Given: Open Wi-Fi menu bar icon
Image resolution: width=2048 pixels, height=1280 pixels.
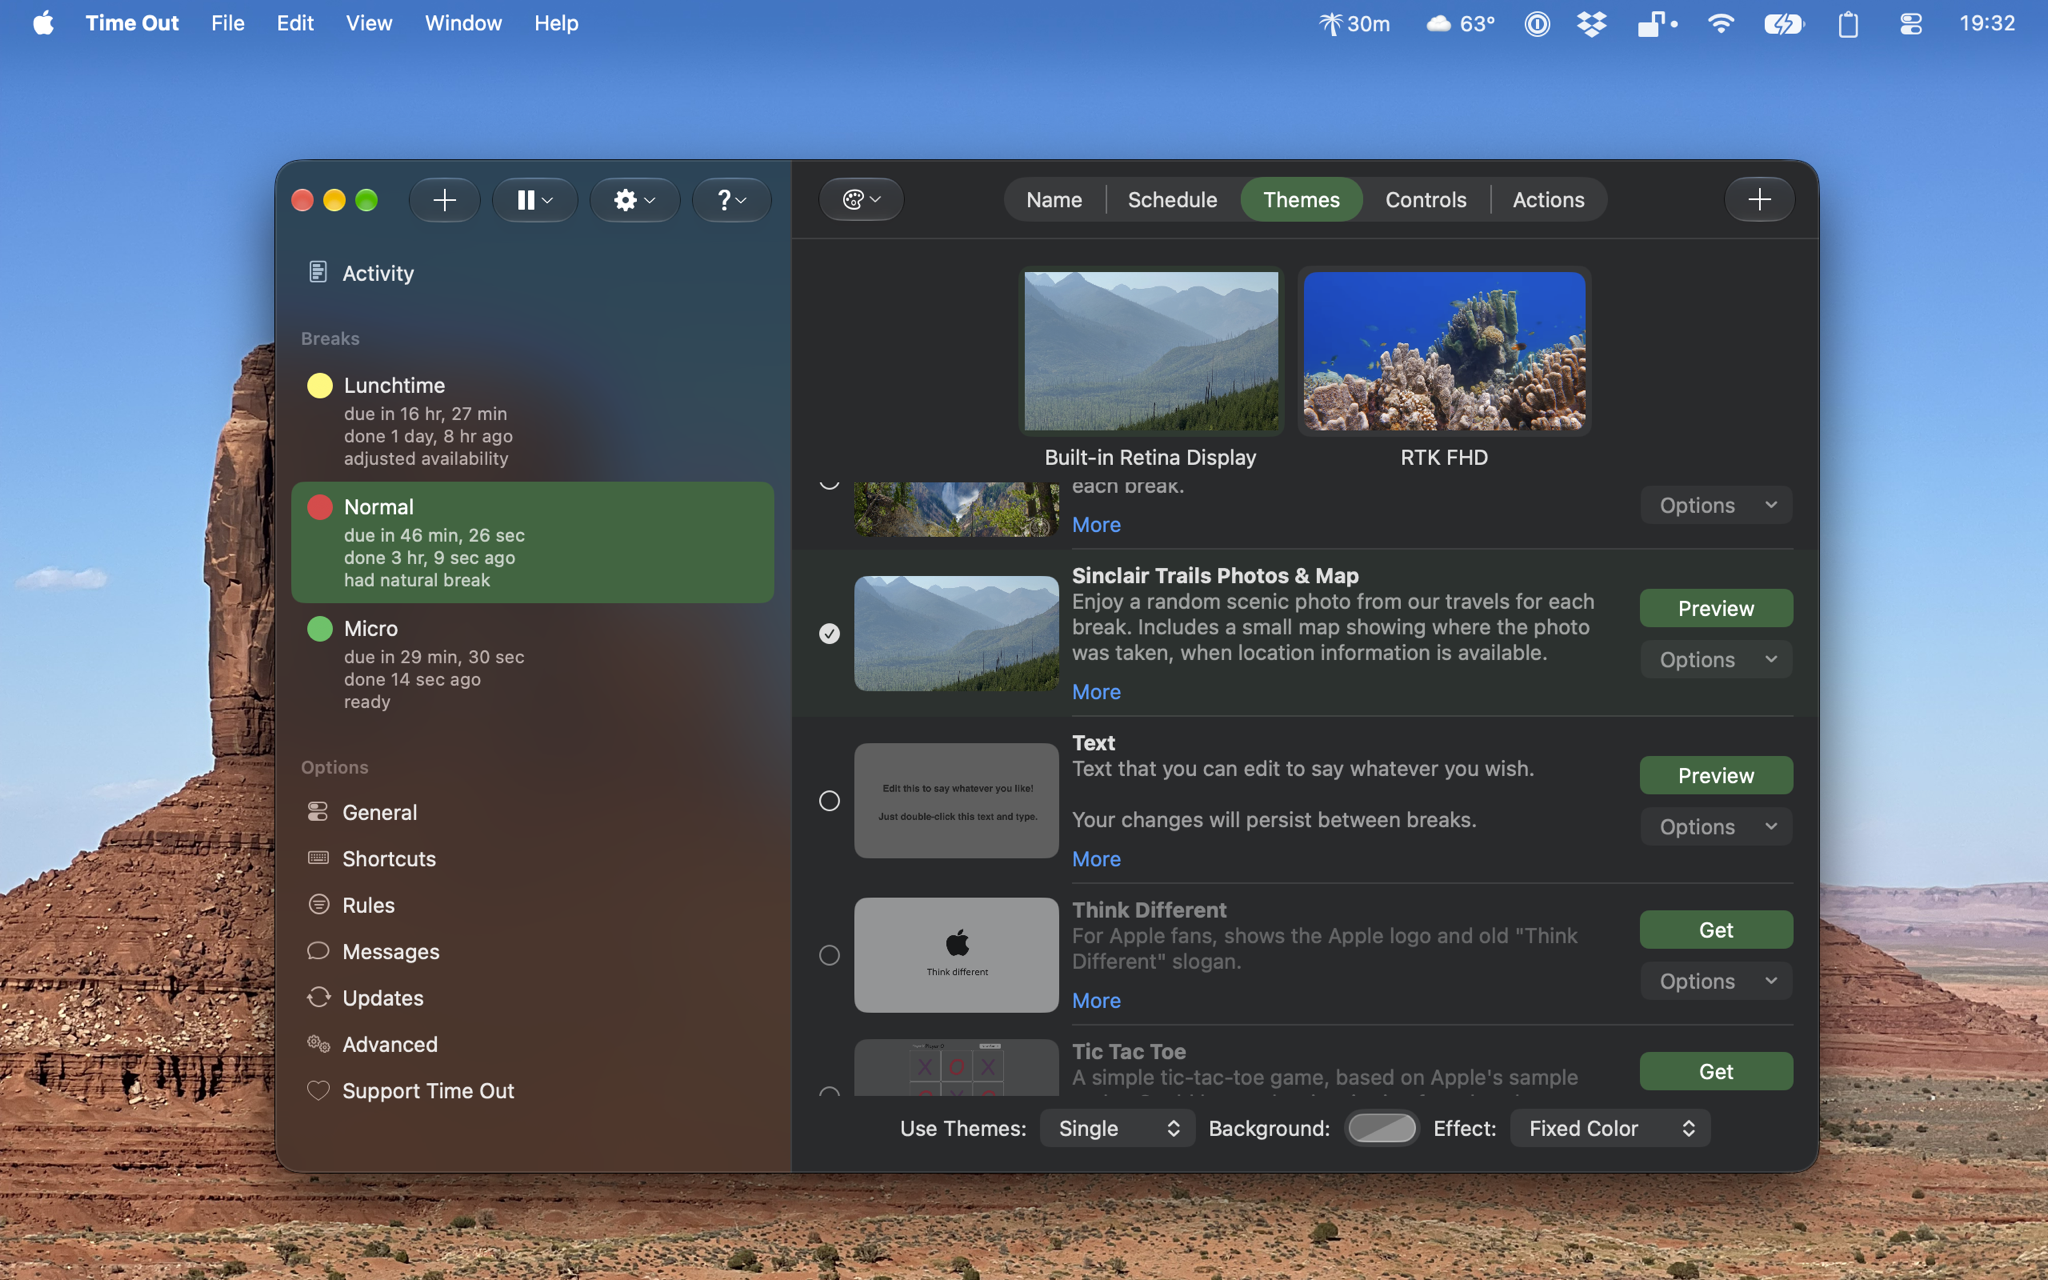Looking at the screenshot, I should [x=1720, y=23].
